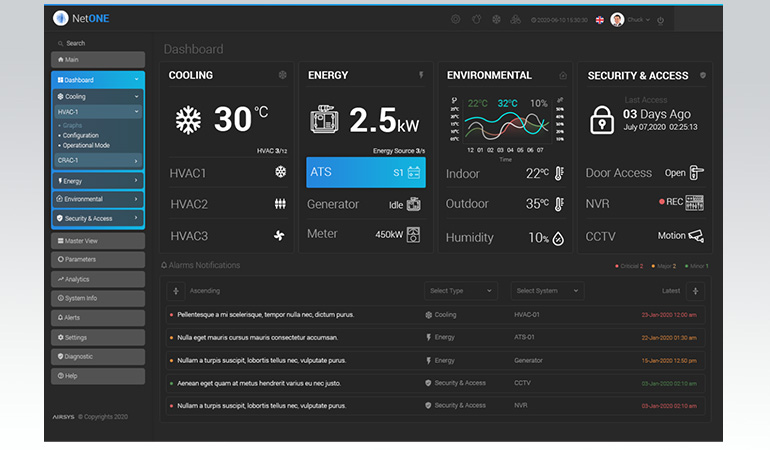The height and width of the screenshot is (450, 770).
Task: Click the UK flag language icon
Action: click(x=599, y=20)
